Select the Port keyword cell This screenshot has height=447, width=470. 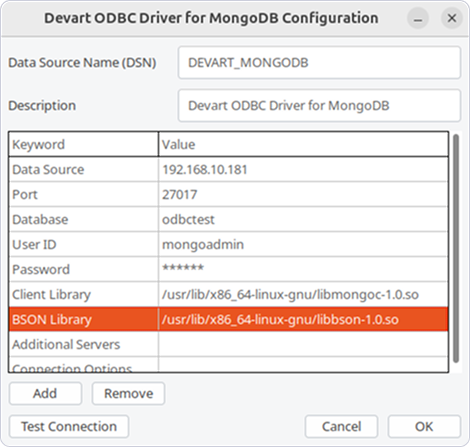pyautogui.click(x=84, y=195)
